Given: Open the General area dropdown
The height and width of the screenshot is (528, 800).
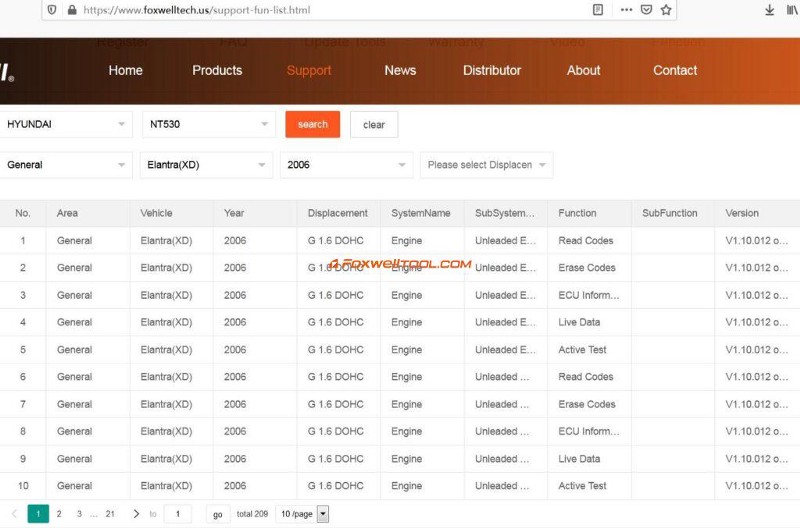Looking at the screenshot, I should tap(66, 165).
